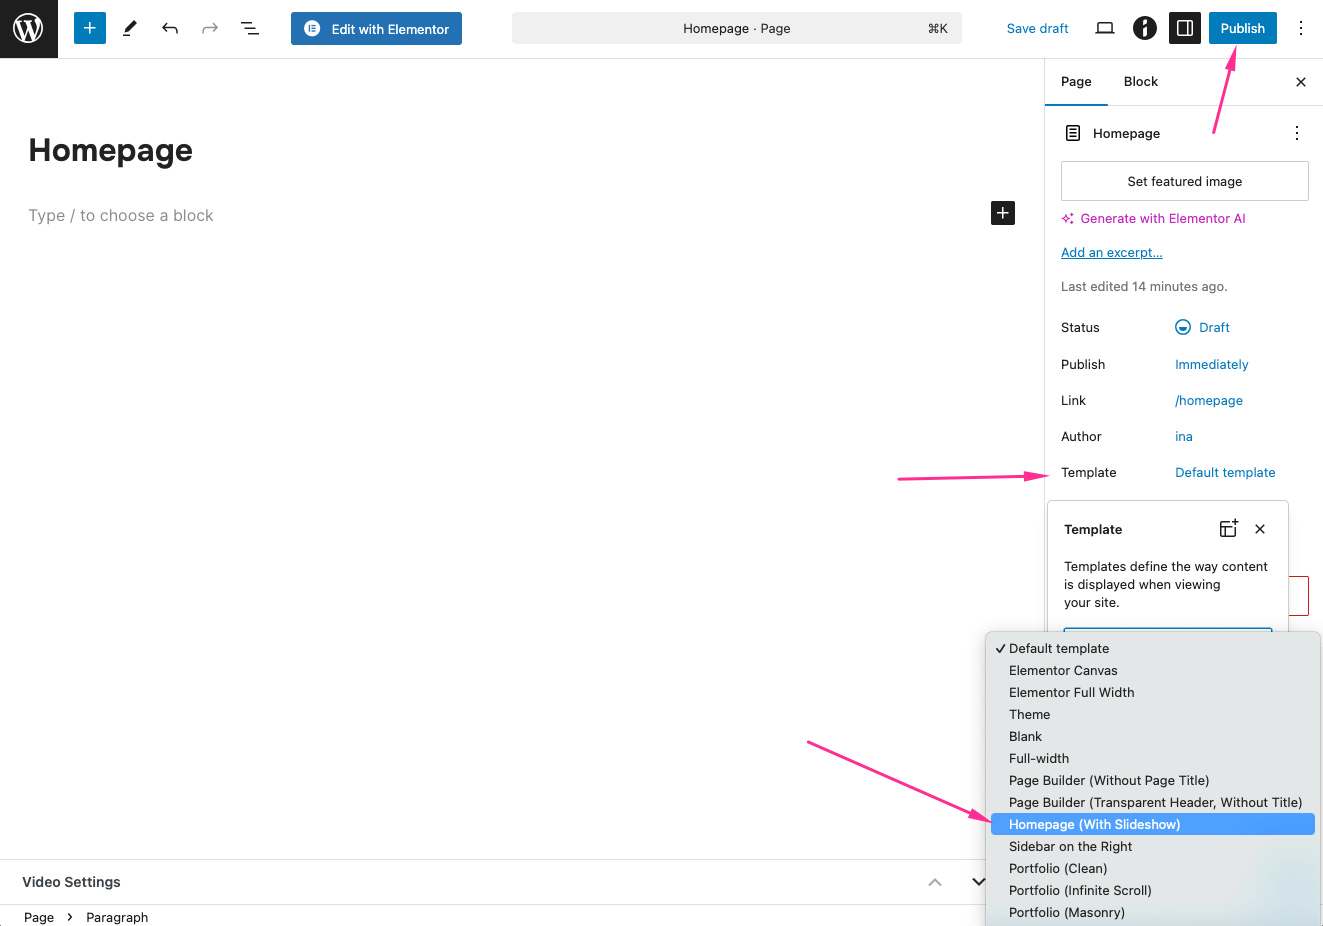Toggle the Draft status setting
The image size is (1323, 926).
[x=1203, y=328]
